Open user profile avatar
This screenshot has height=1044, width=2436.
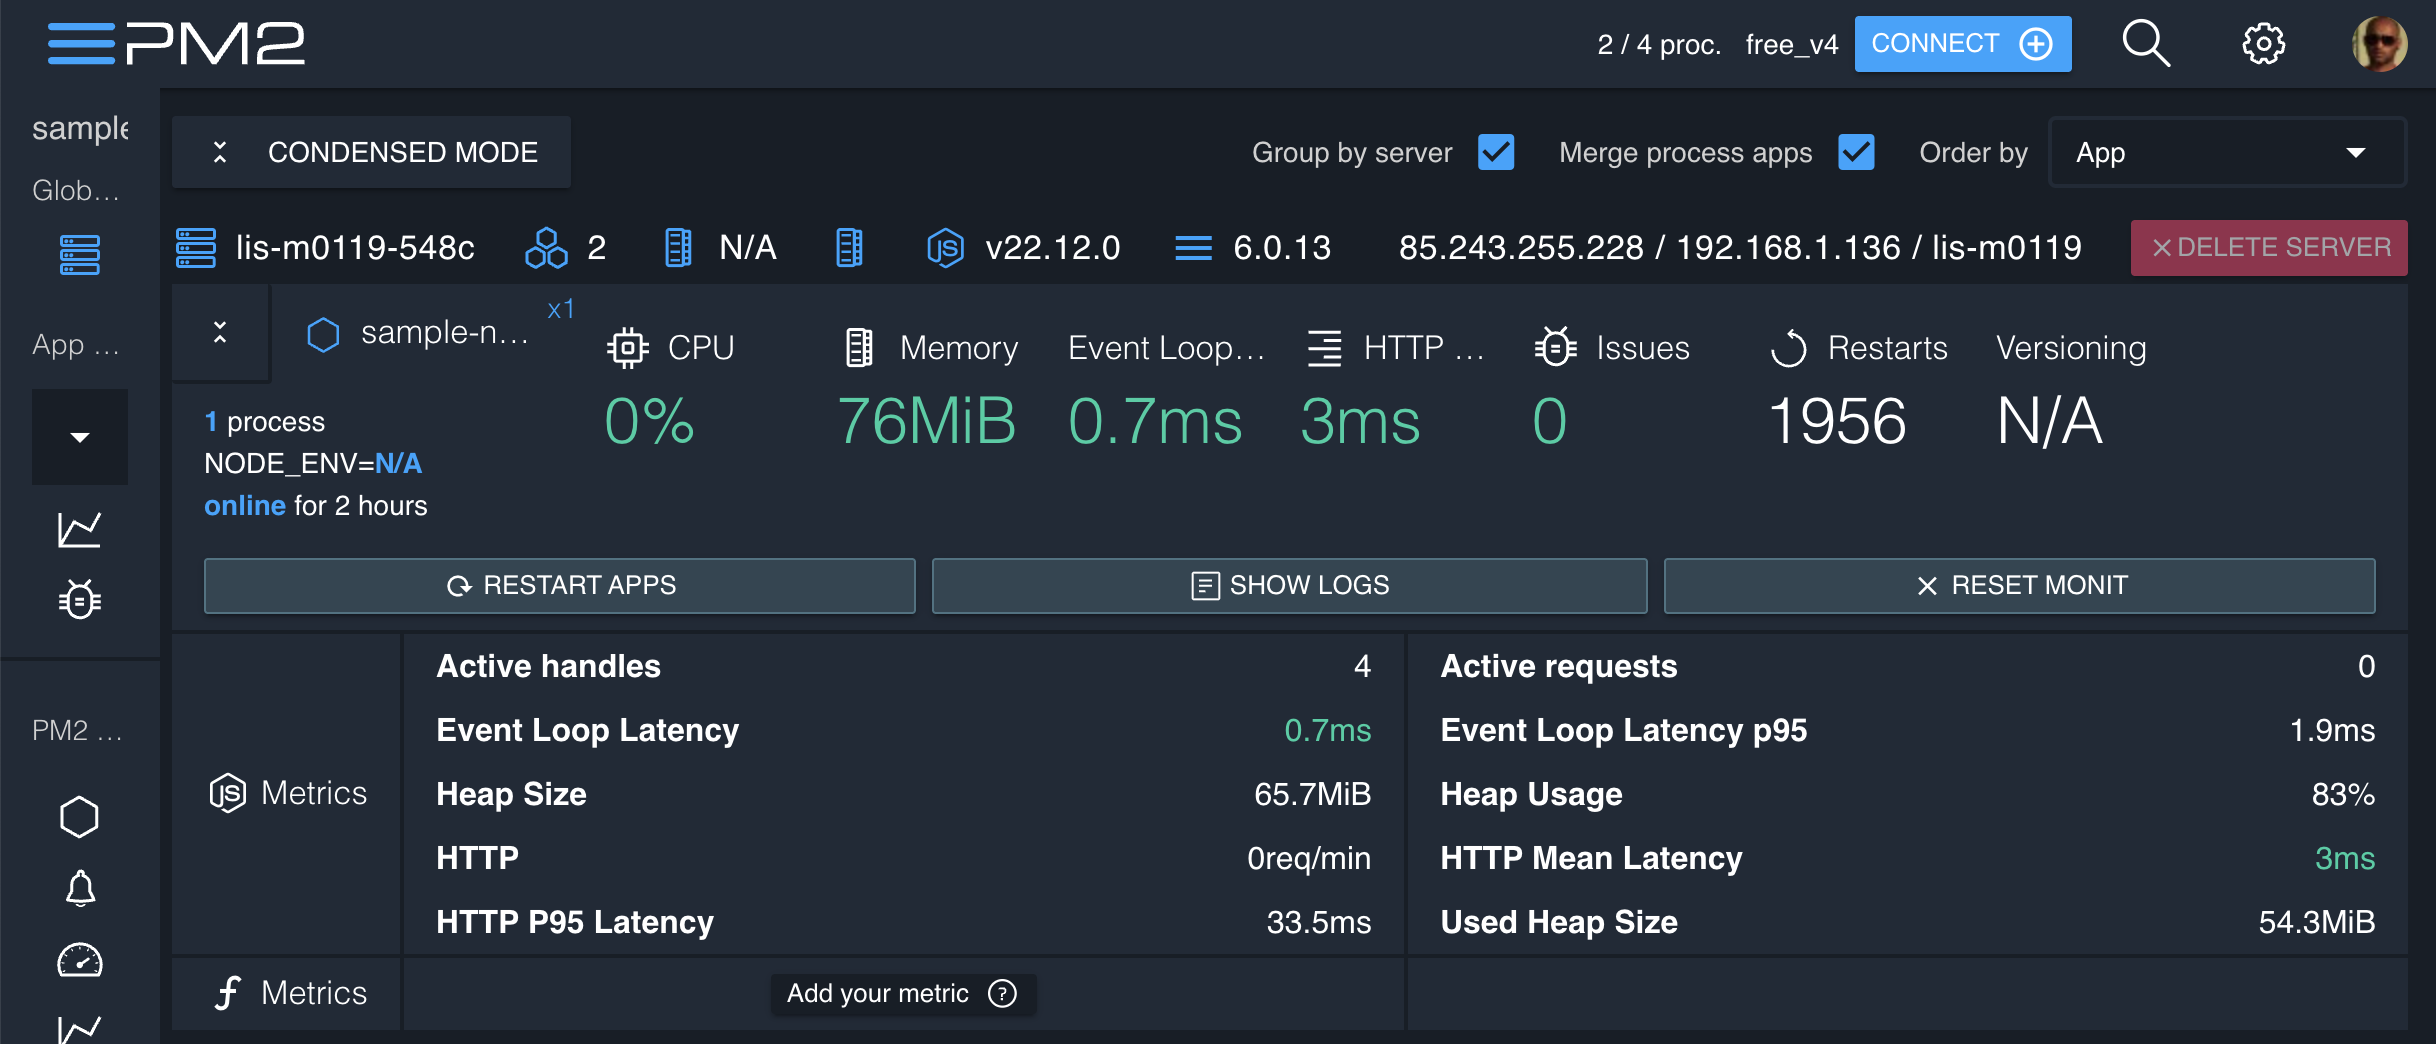point(2379,44)
